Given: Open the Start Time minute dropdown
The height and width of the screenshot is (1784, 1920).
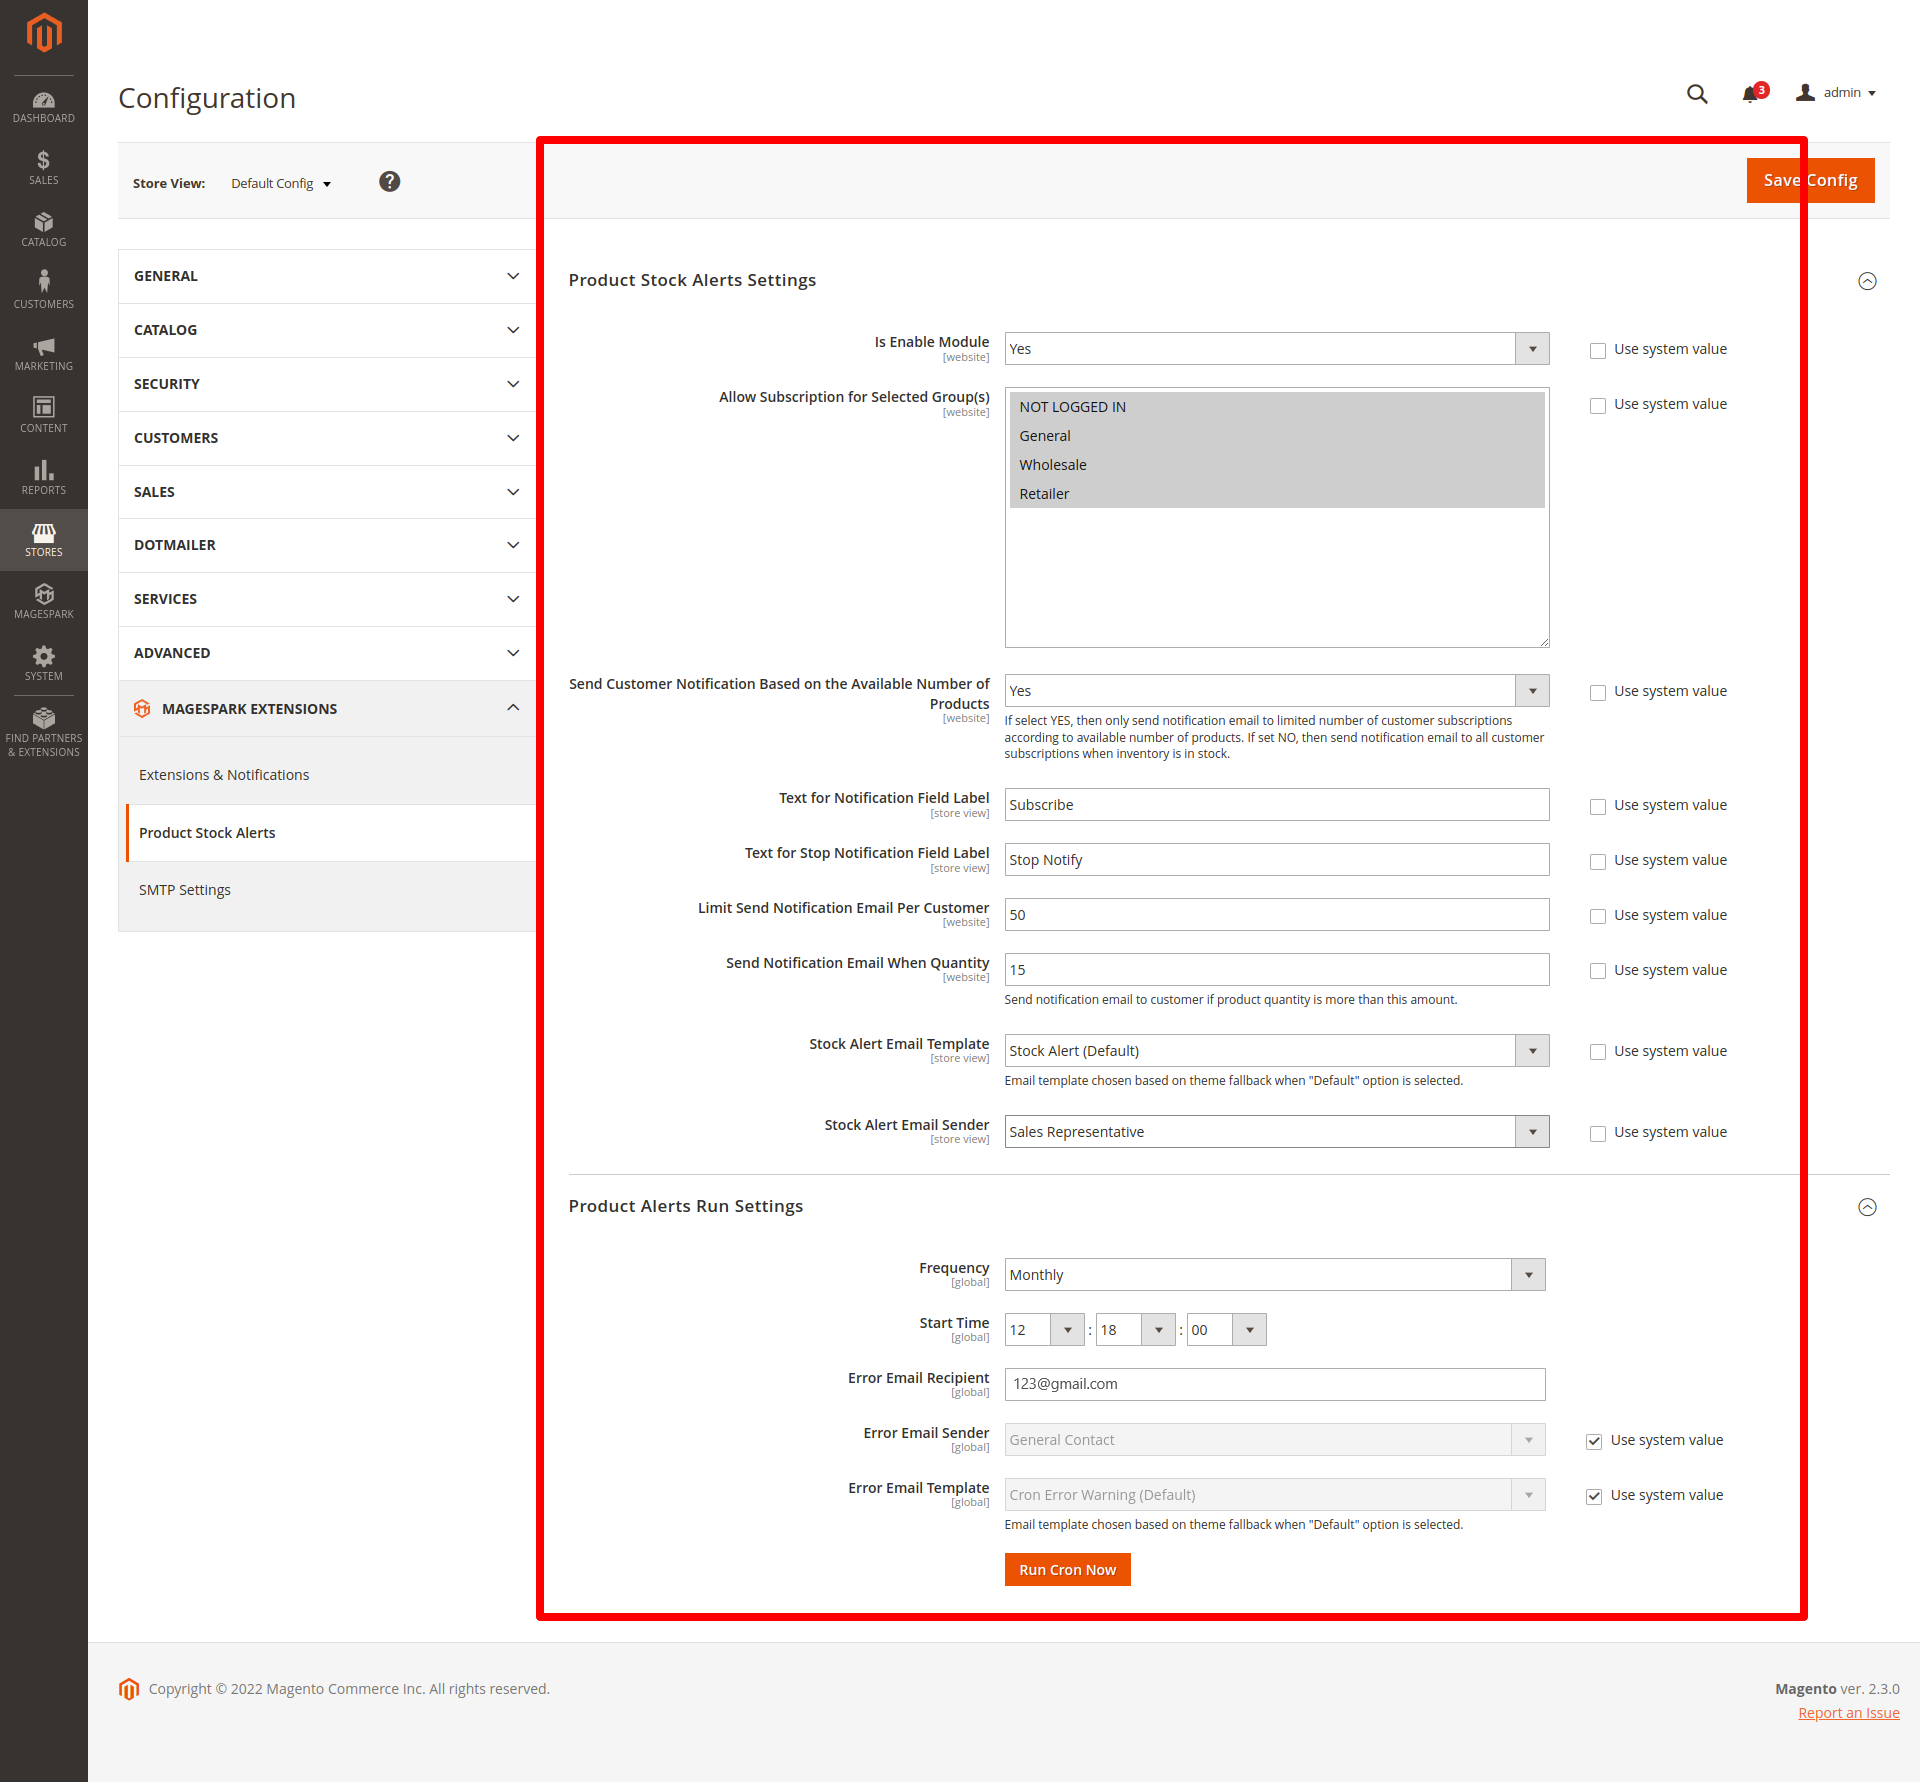Looking at the screenshot, I should (x=1135, y=1330).
